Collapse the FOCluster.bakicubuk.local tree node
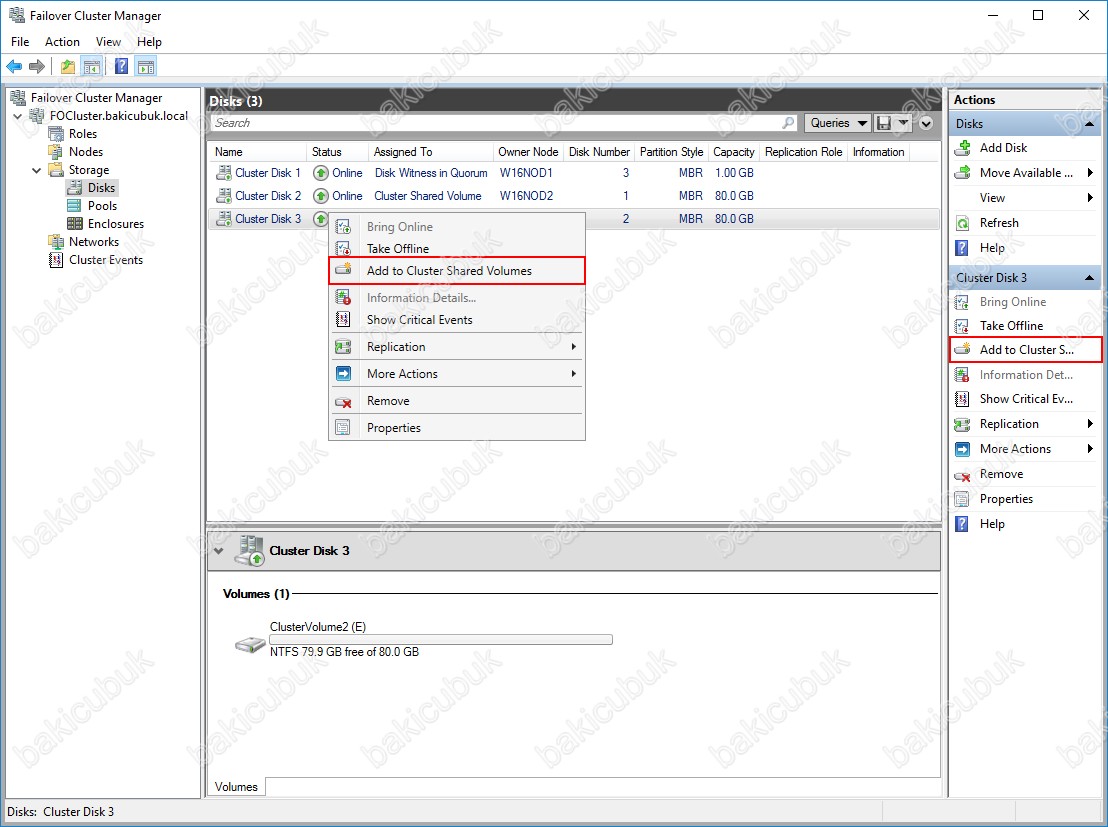Screen dimensions: 1108x827 [x=18, y=116]
